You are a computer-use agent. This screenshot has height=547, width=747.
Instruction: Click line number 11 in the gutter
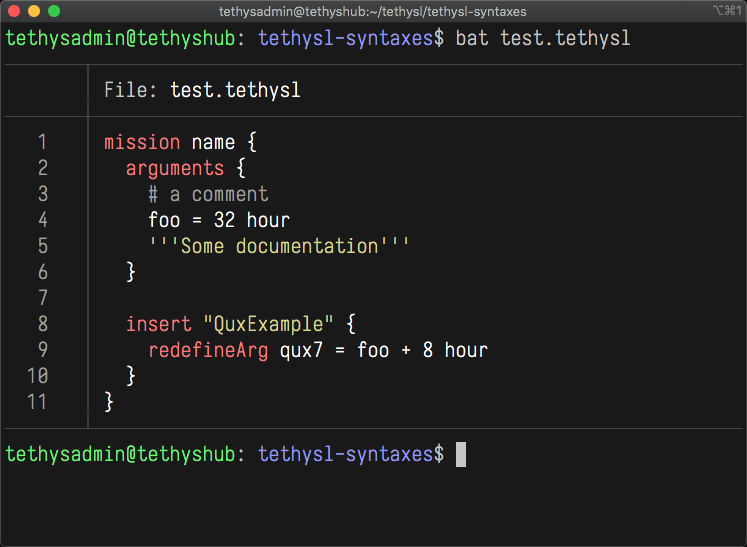coord(37,402)
